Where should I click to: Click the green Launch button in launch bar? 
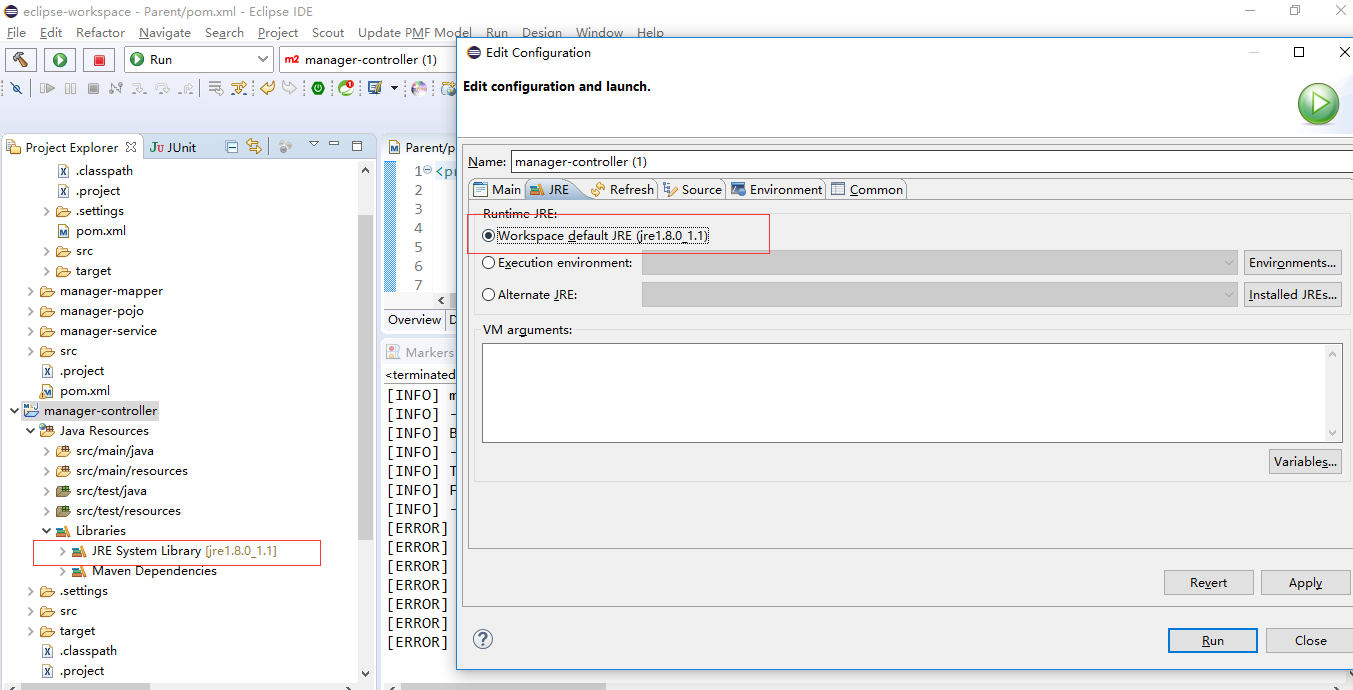coord(60,60)
